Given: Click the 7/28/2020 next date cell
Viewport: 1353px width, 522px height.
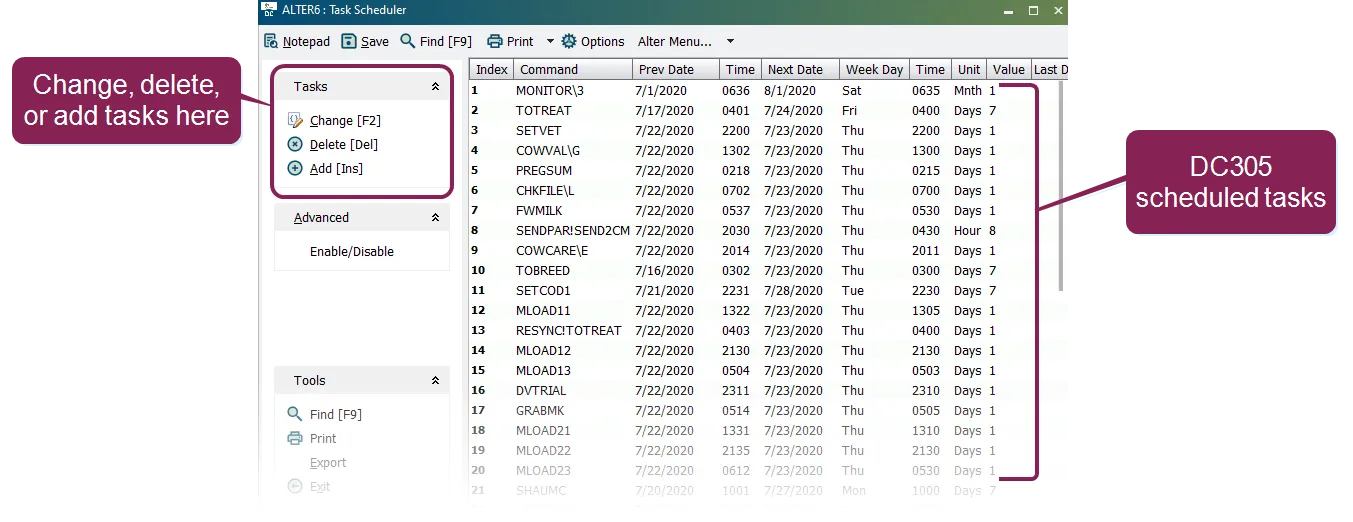Looking at the screenshot, I should [x=795, y=290].
